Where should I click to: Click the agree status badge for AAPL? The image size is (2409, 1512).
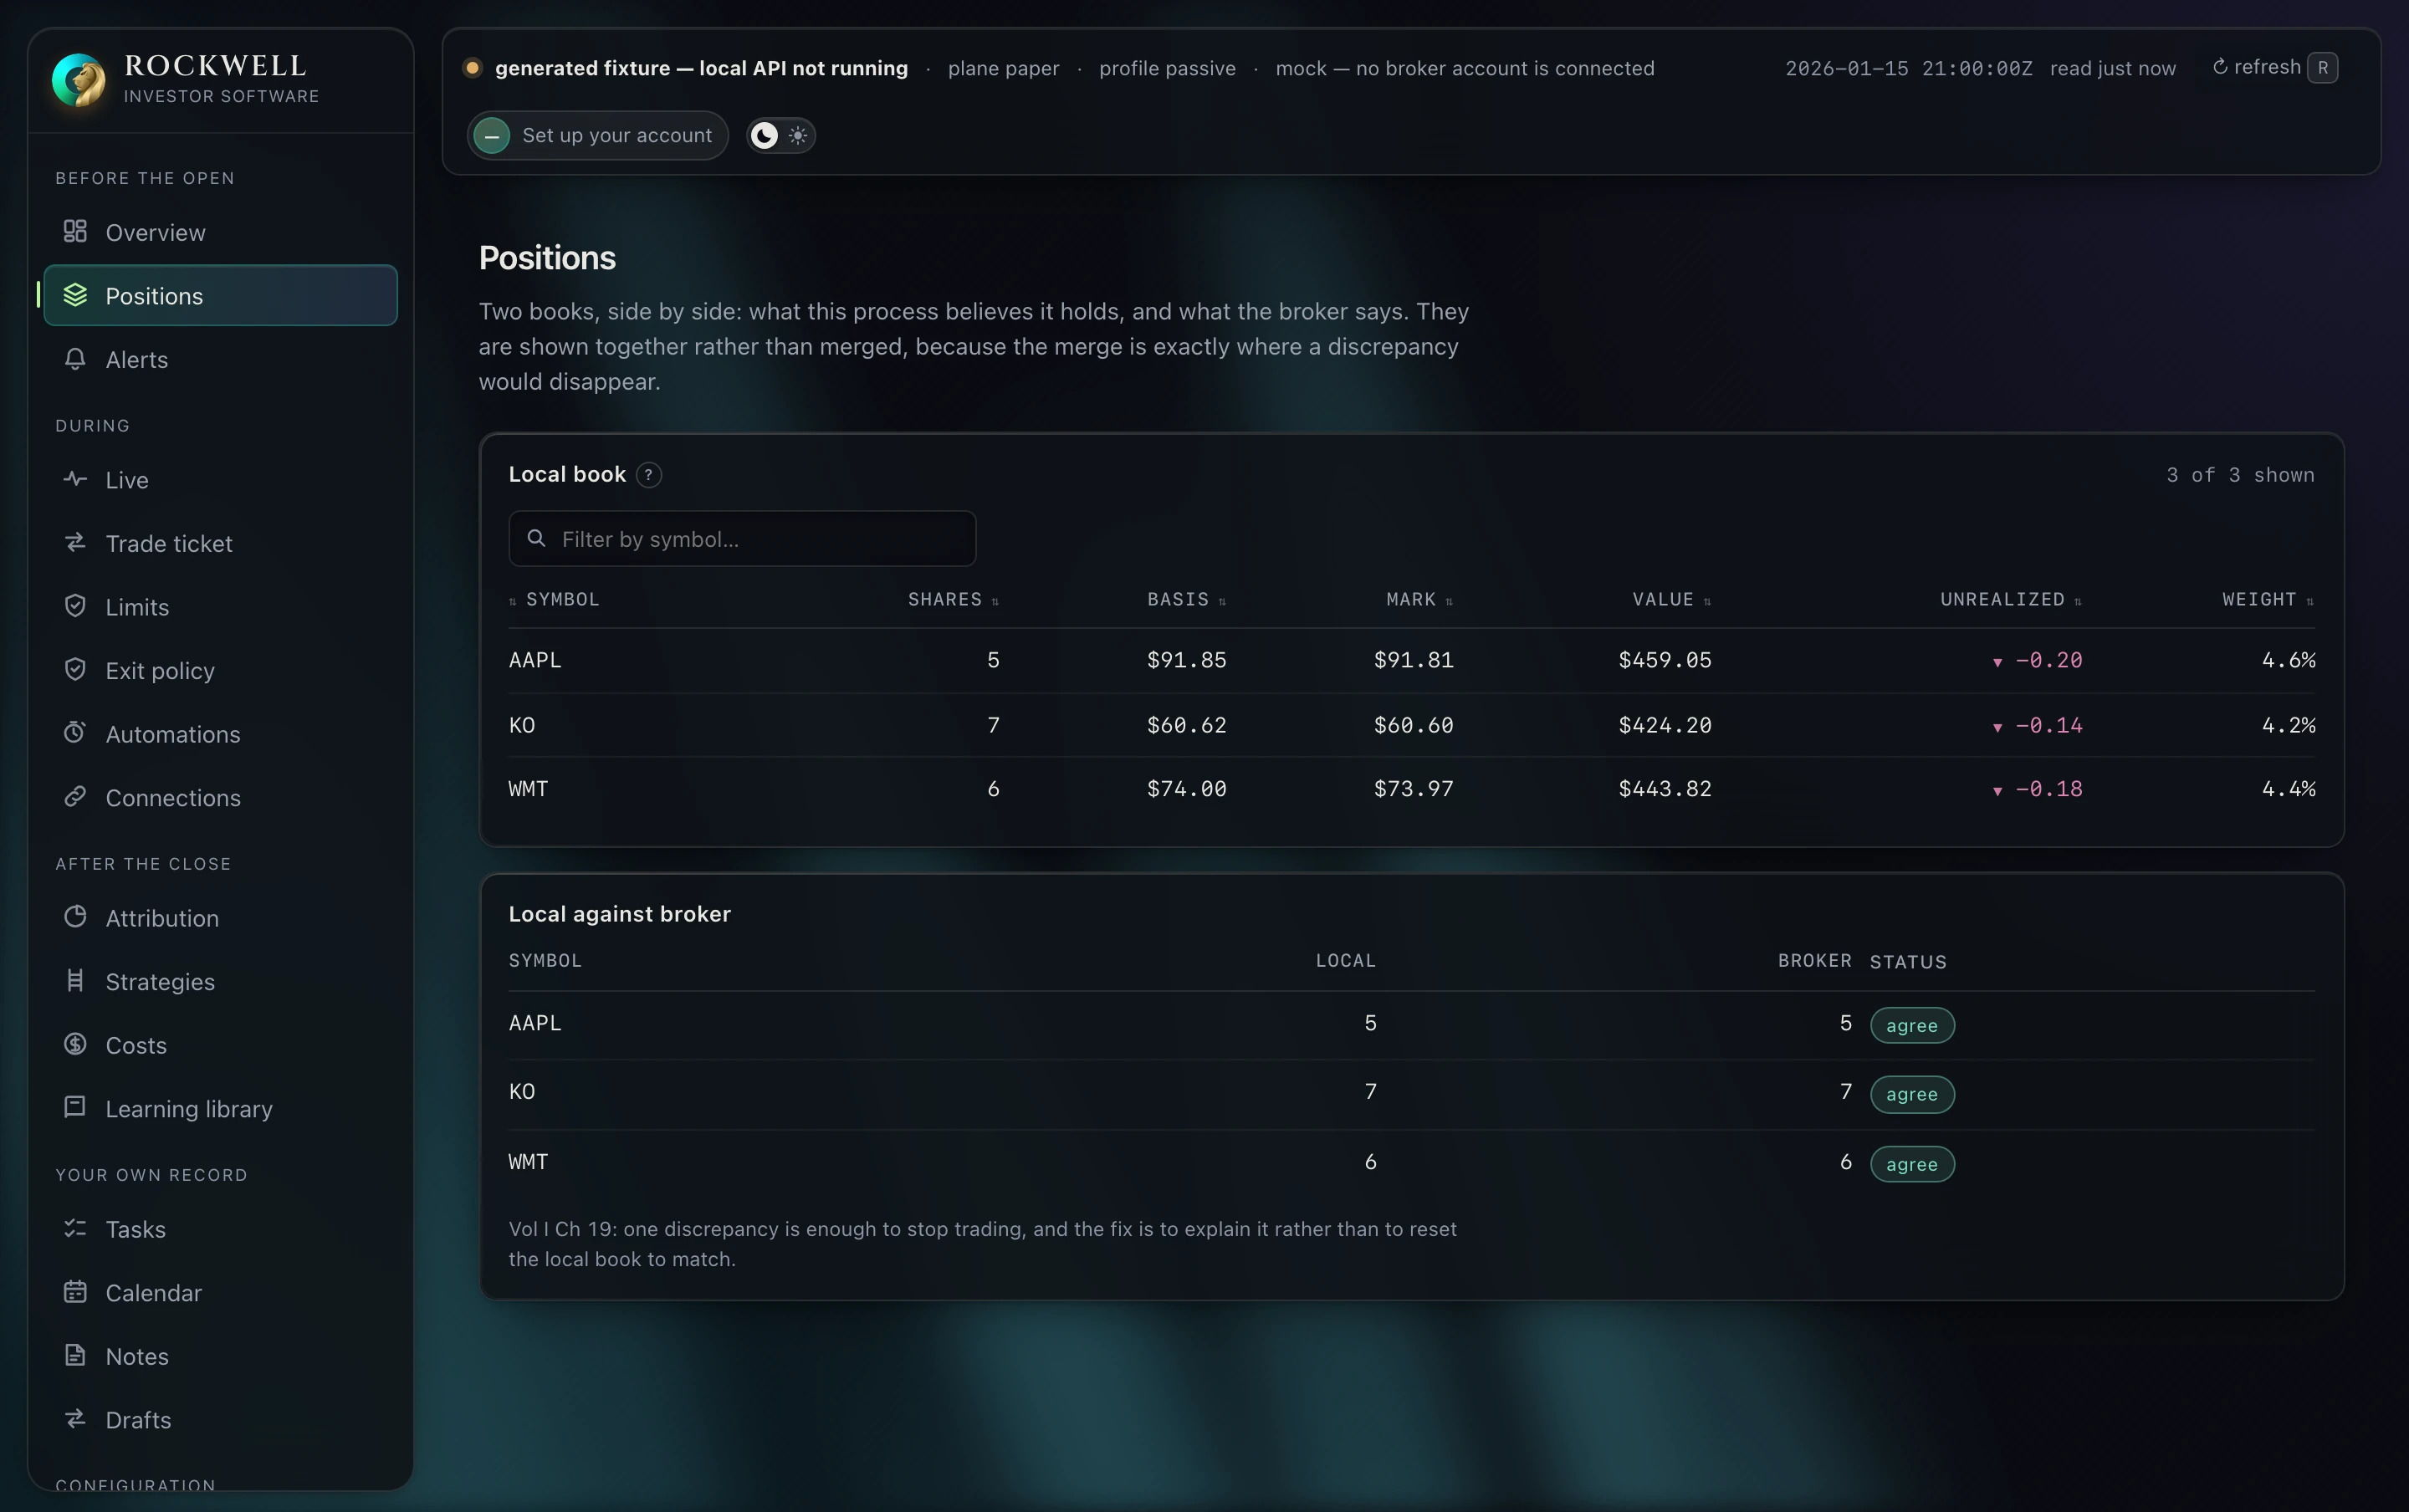[x=1911, y=1025]
